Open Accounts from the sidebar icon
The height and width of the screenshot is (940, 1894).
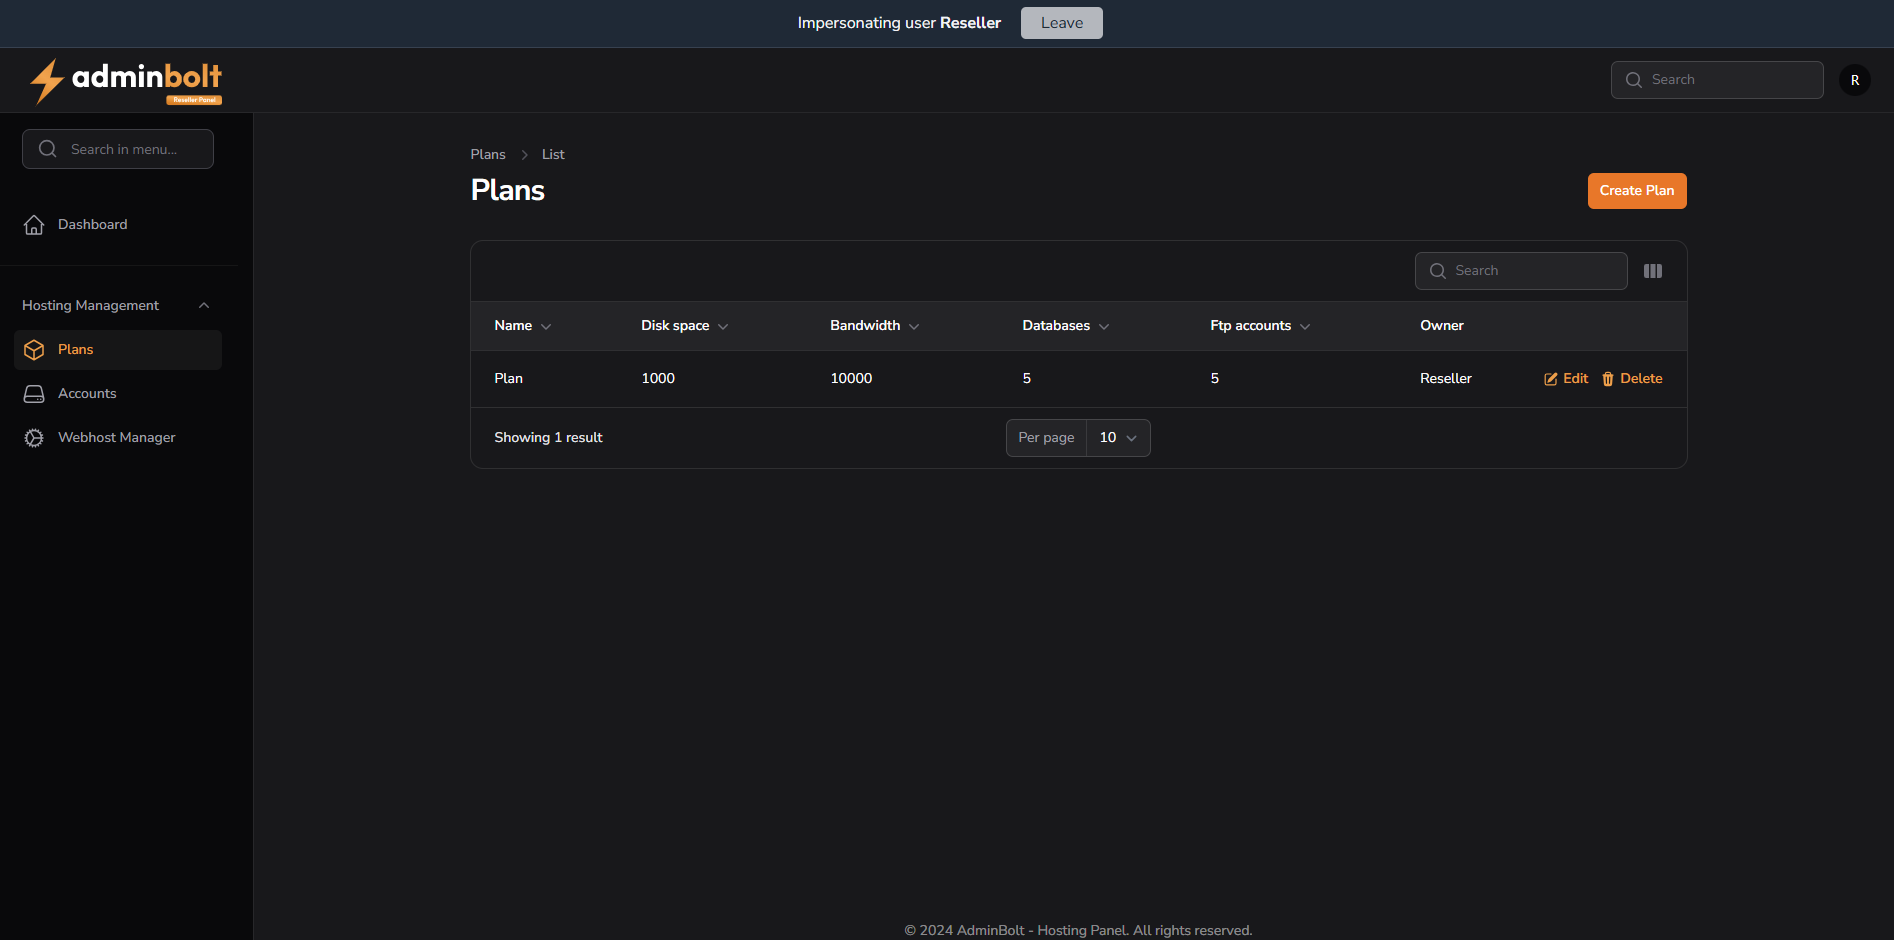(x=34, y=393)
